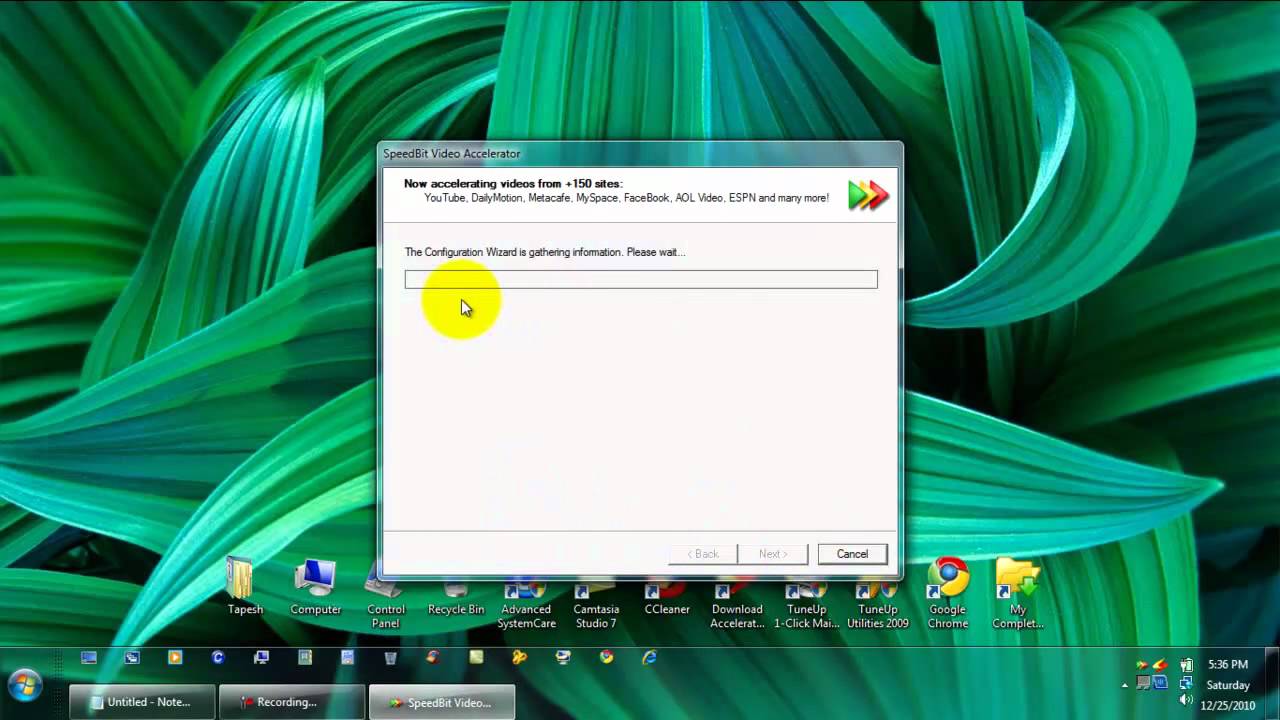Open the yellow butterfly quick launch icon
The image size is (1280, 720).
click(x=519, y=657)
